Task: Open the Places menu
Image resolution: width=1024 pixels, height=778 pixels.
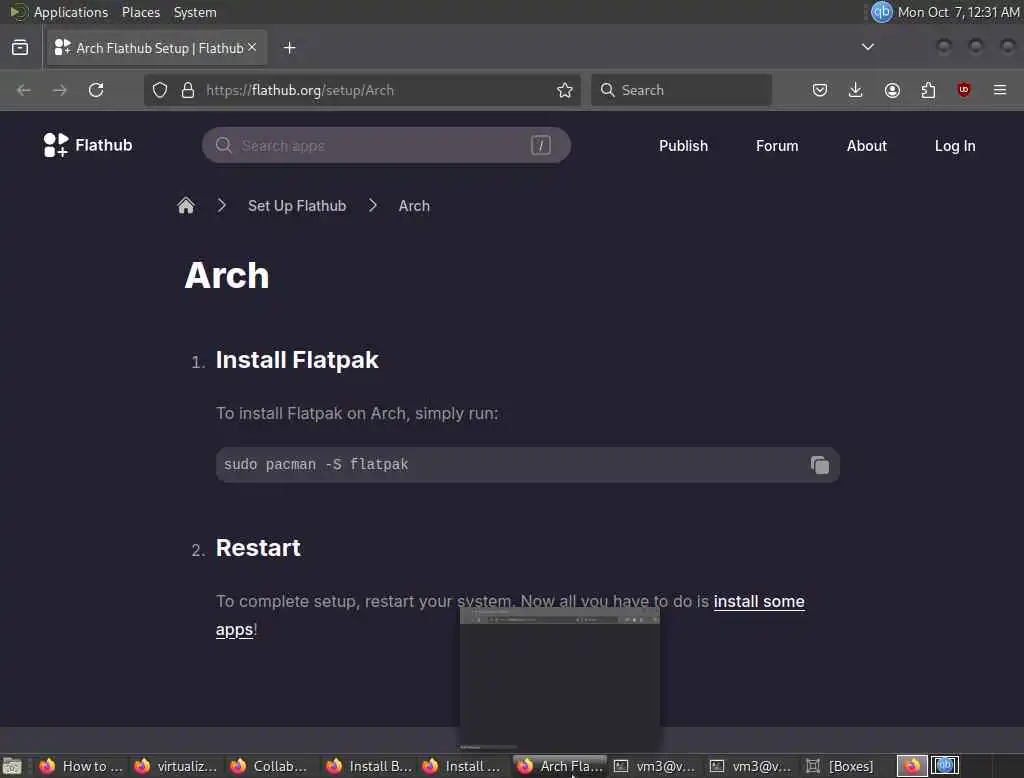Action: [x=141, y=12]
